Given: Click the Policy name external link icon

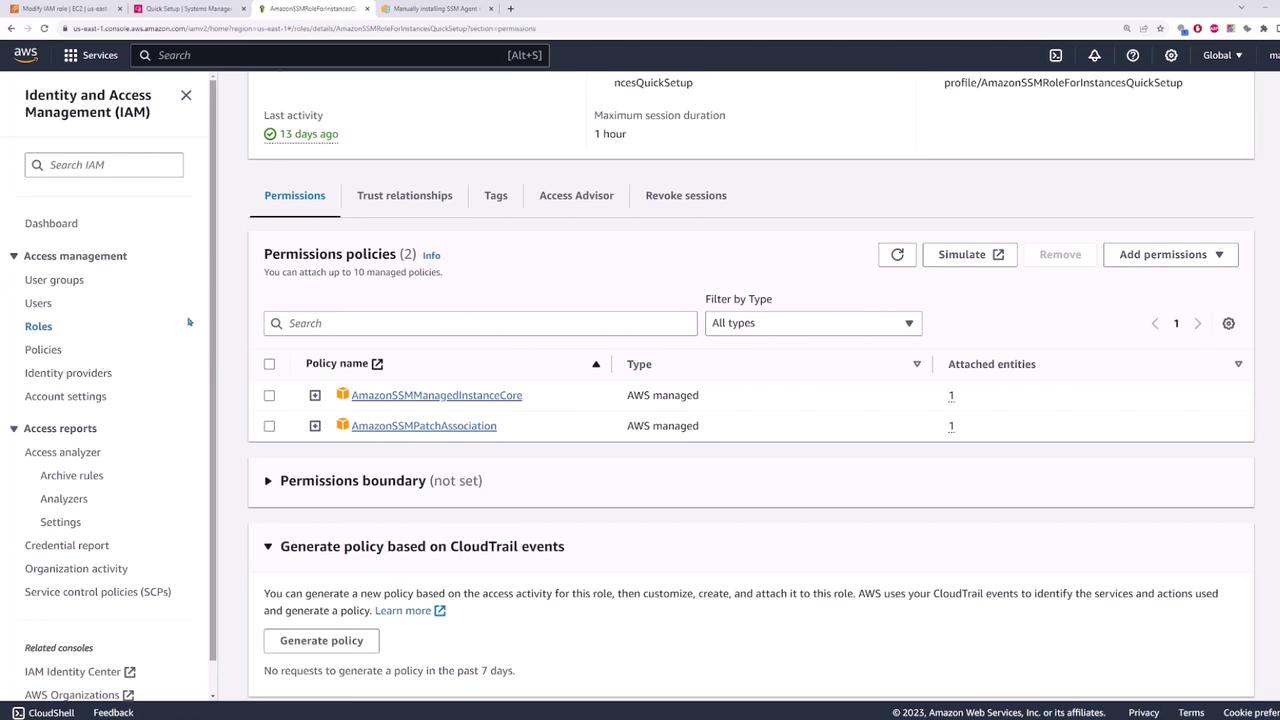Looking at the screenshot, I should point(377,364).
